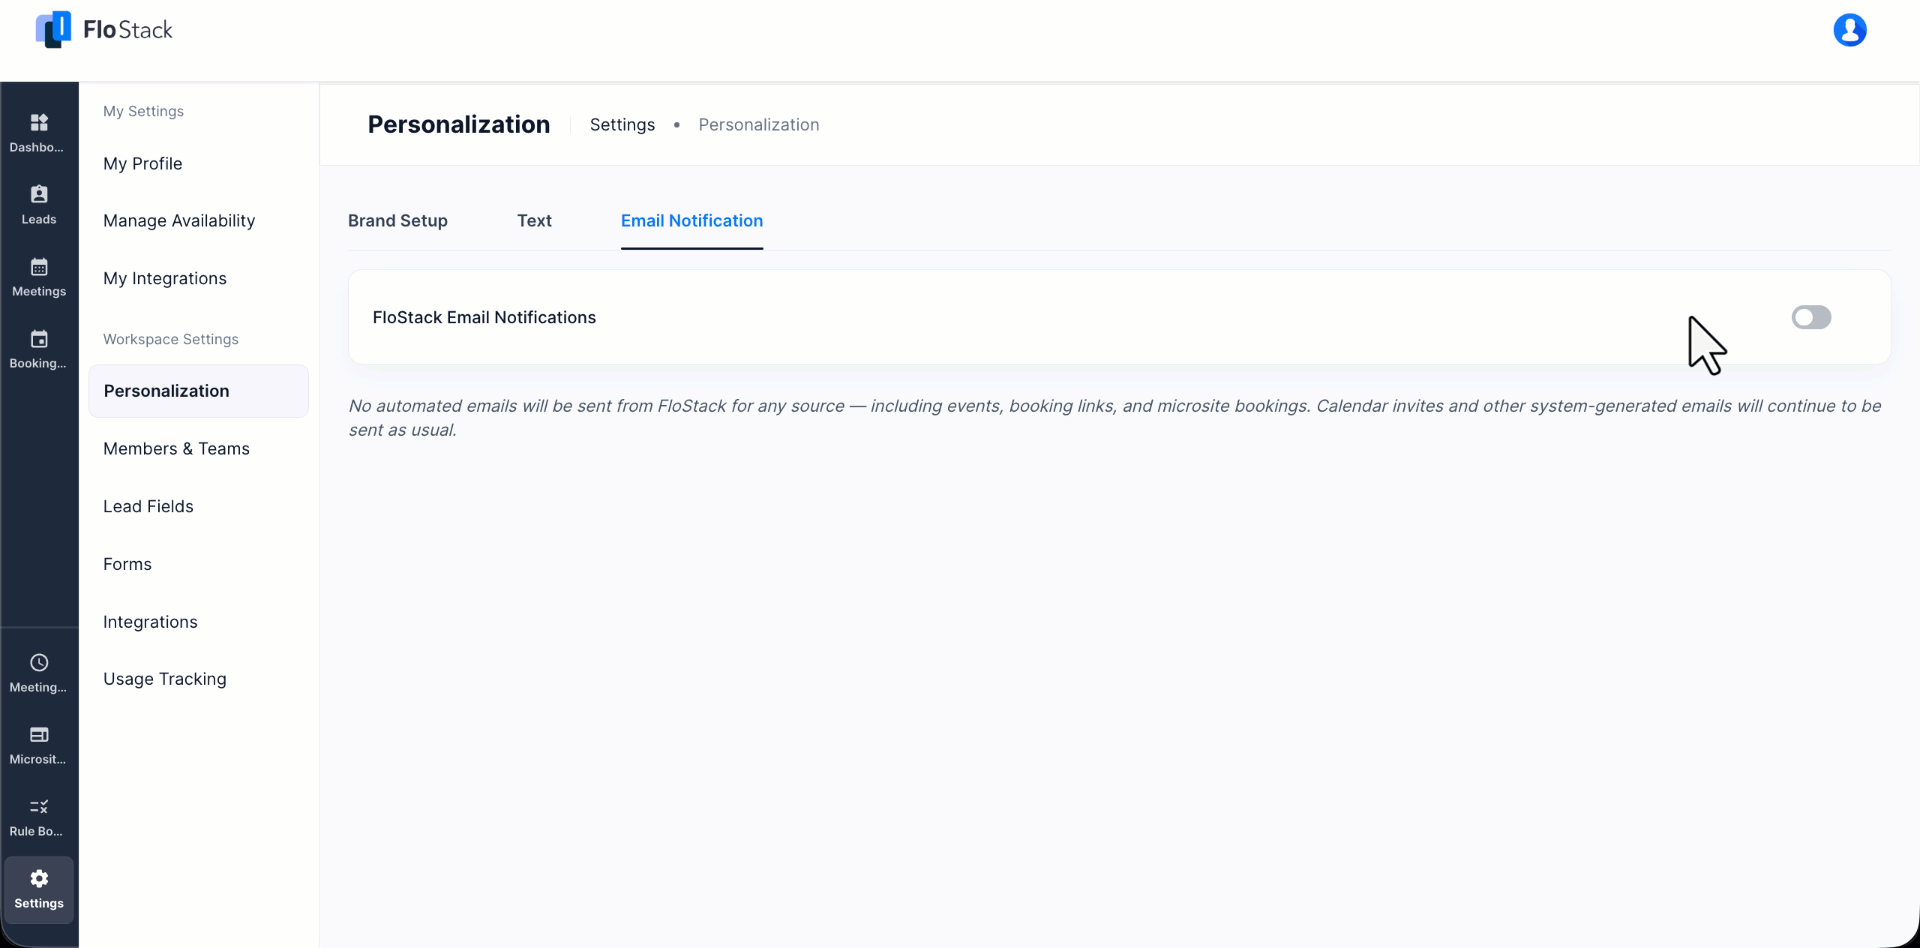Select Personalization in workspace settings

pos(198,391)
